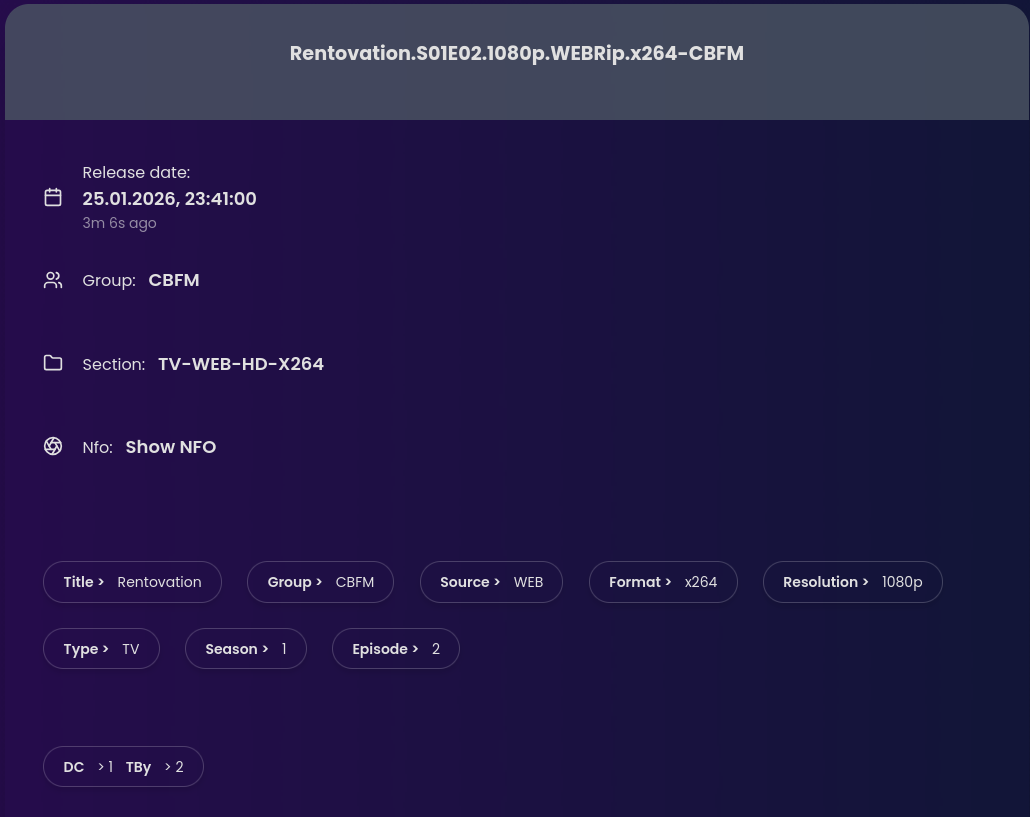The image size is (1030, 817).
Task: Click the 'Section:' label
Action: (x=114, y=364)
